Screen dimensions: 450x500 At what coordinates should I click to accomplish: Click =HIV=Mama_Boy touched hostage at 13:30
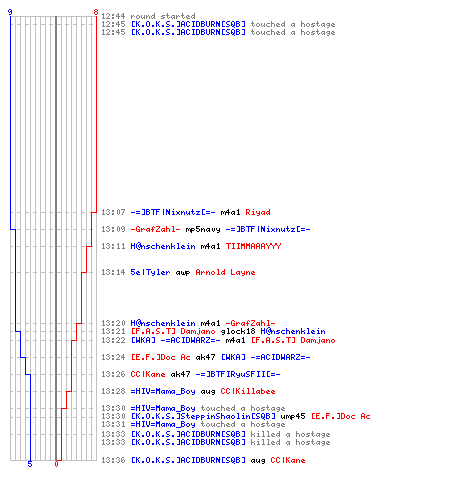(x=193, y=408)
